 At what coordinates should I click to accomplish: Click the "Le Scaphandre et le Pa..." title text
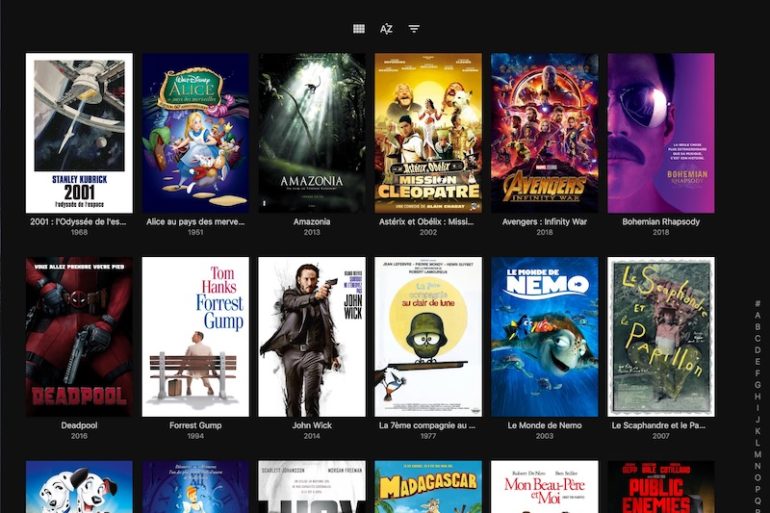click(661, 425)
